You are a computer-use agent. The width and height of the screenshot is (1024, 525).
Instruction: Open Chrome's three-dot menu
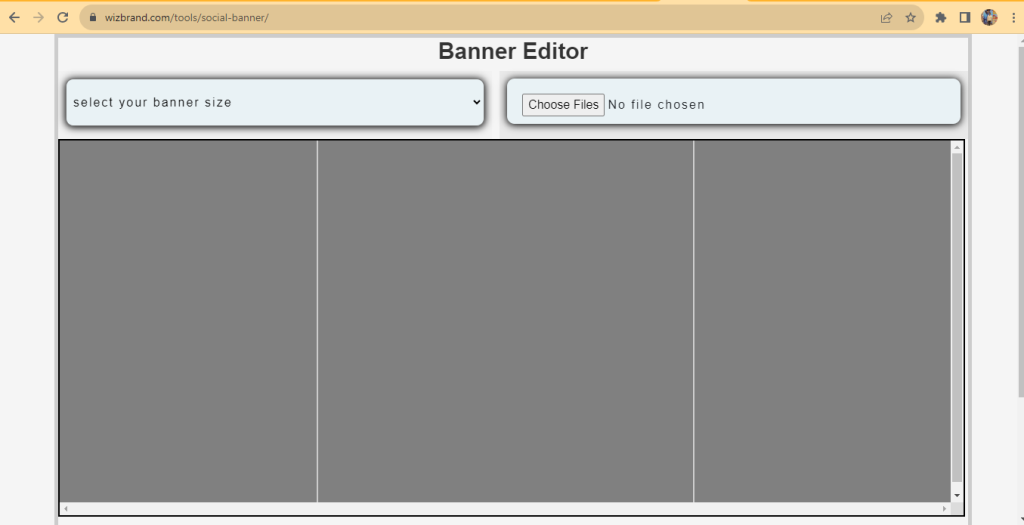1012,17
